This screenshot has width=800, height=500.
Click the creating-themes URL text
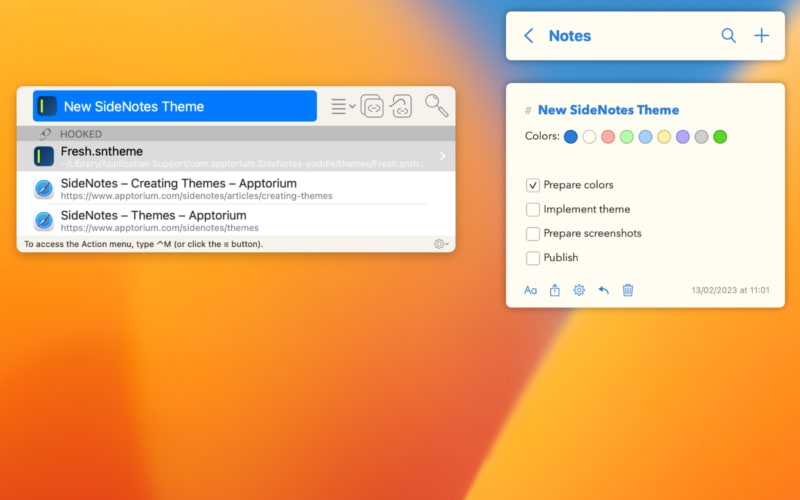click(196, 196)
